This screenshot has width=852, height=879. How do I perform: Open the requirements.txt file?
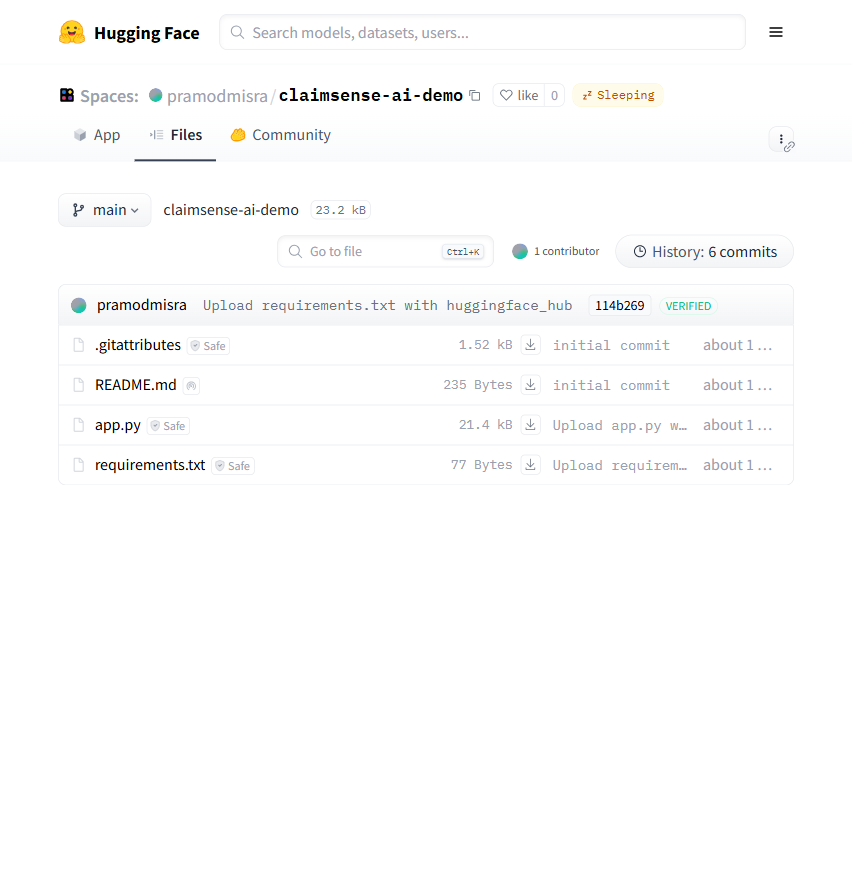[150, 465]
